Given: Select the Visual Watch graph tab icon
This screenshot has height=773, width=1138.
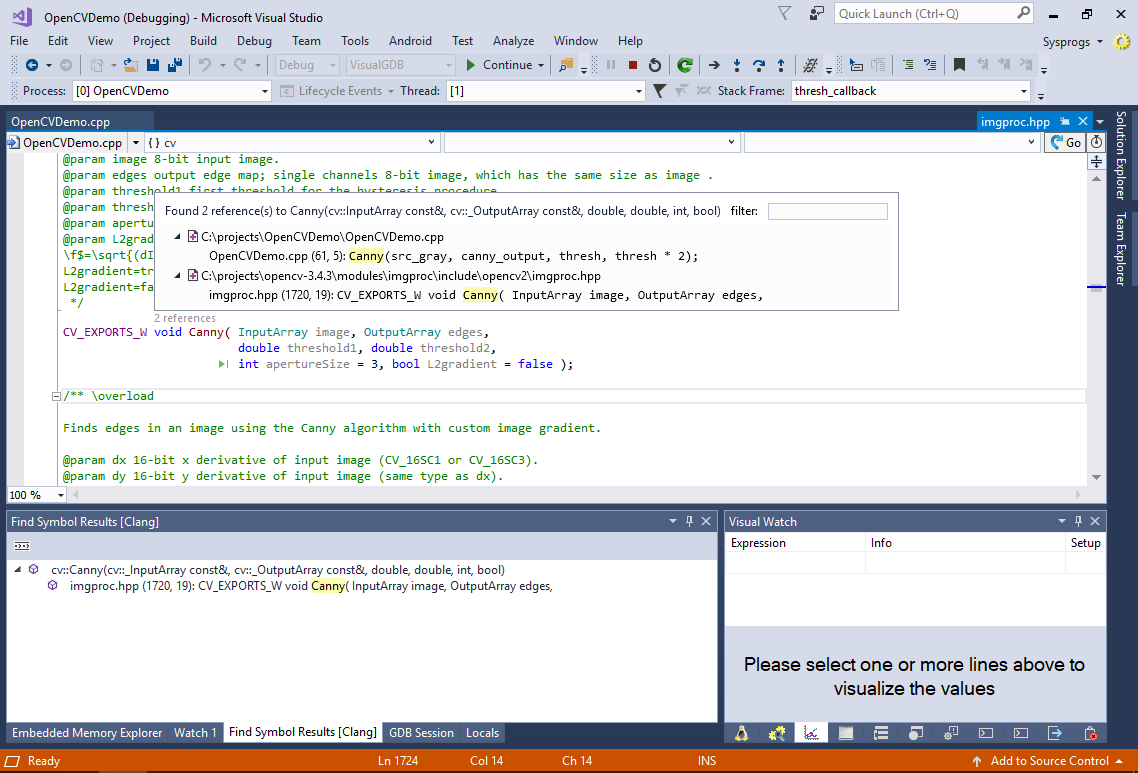Looking at the screenshot, I should tap(811, 733).
